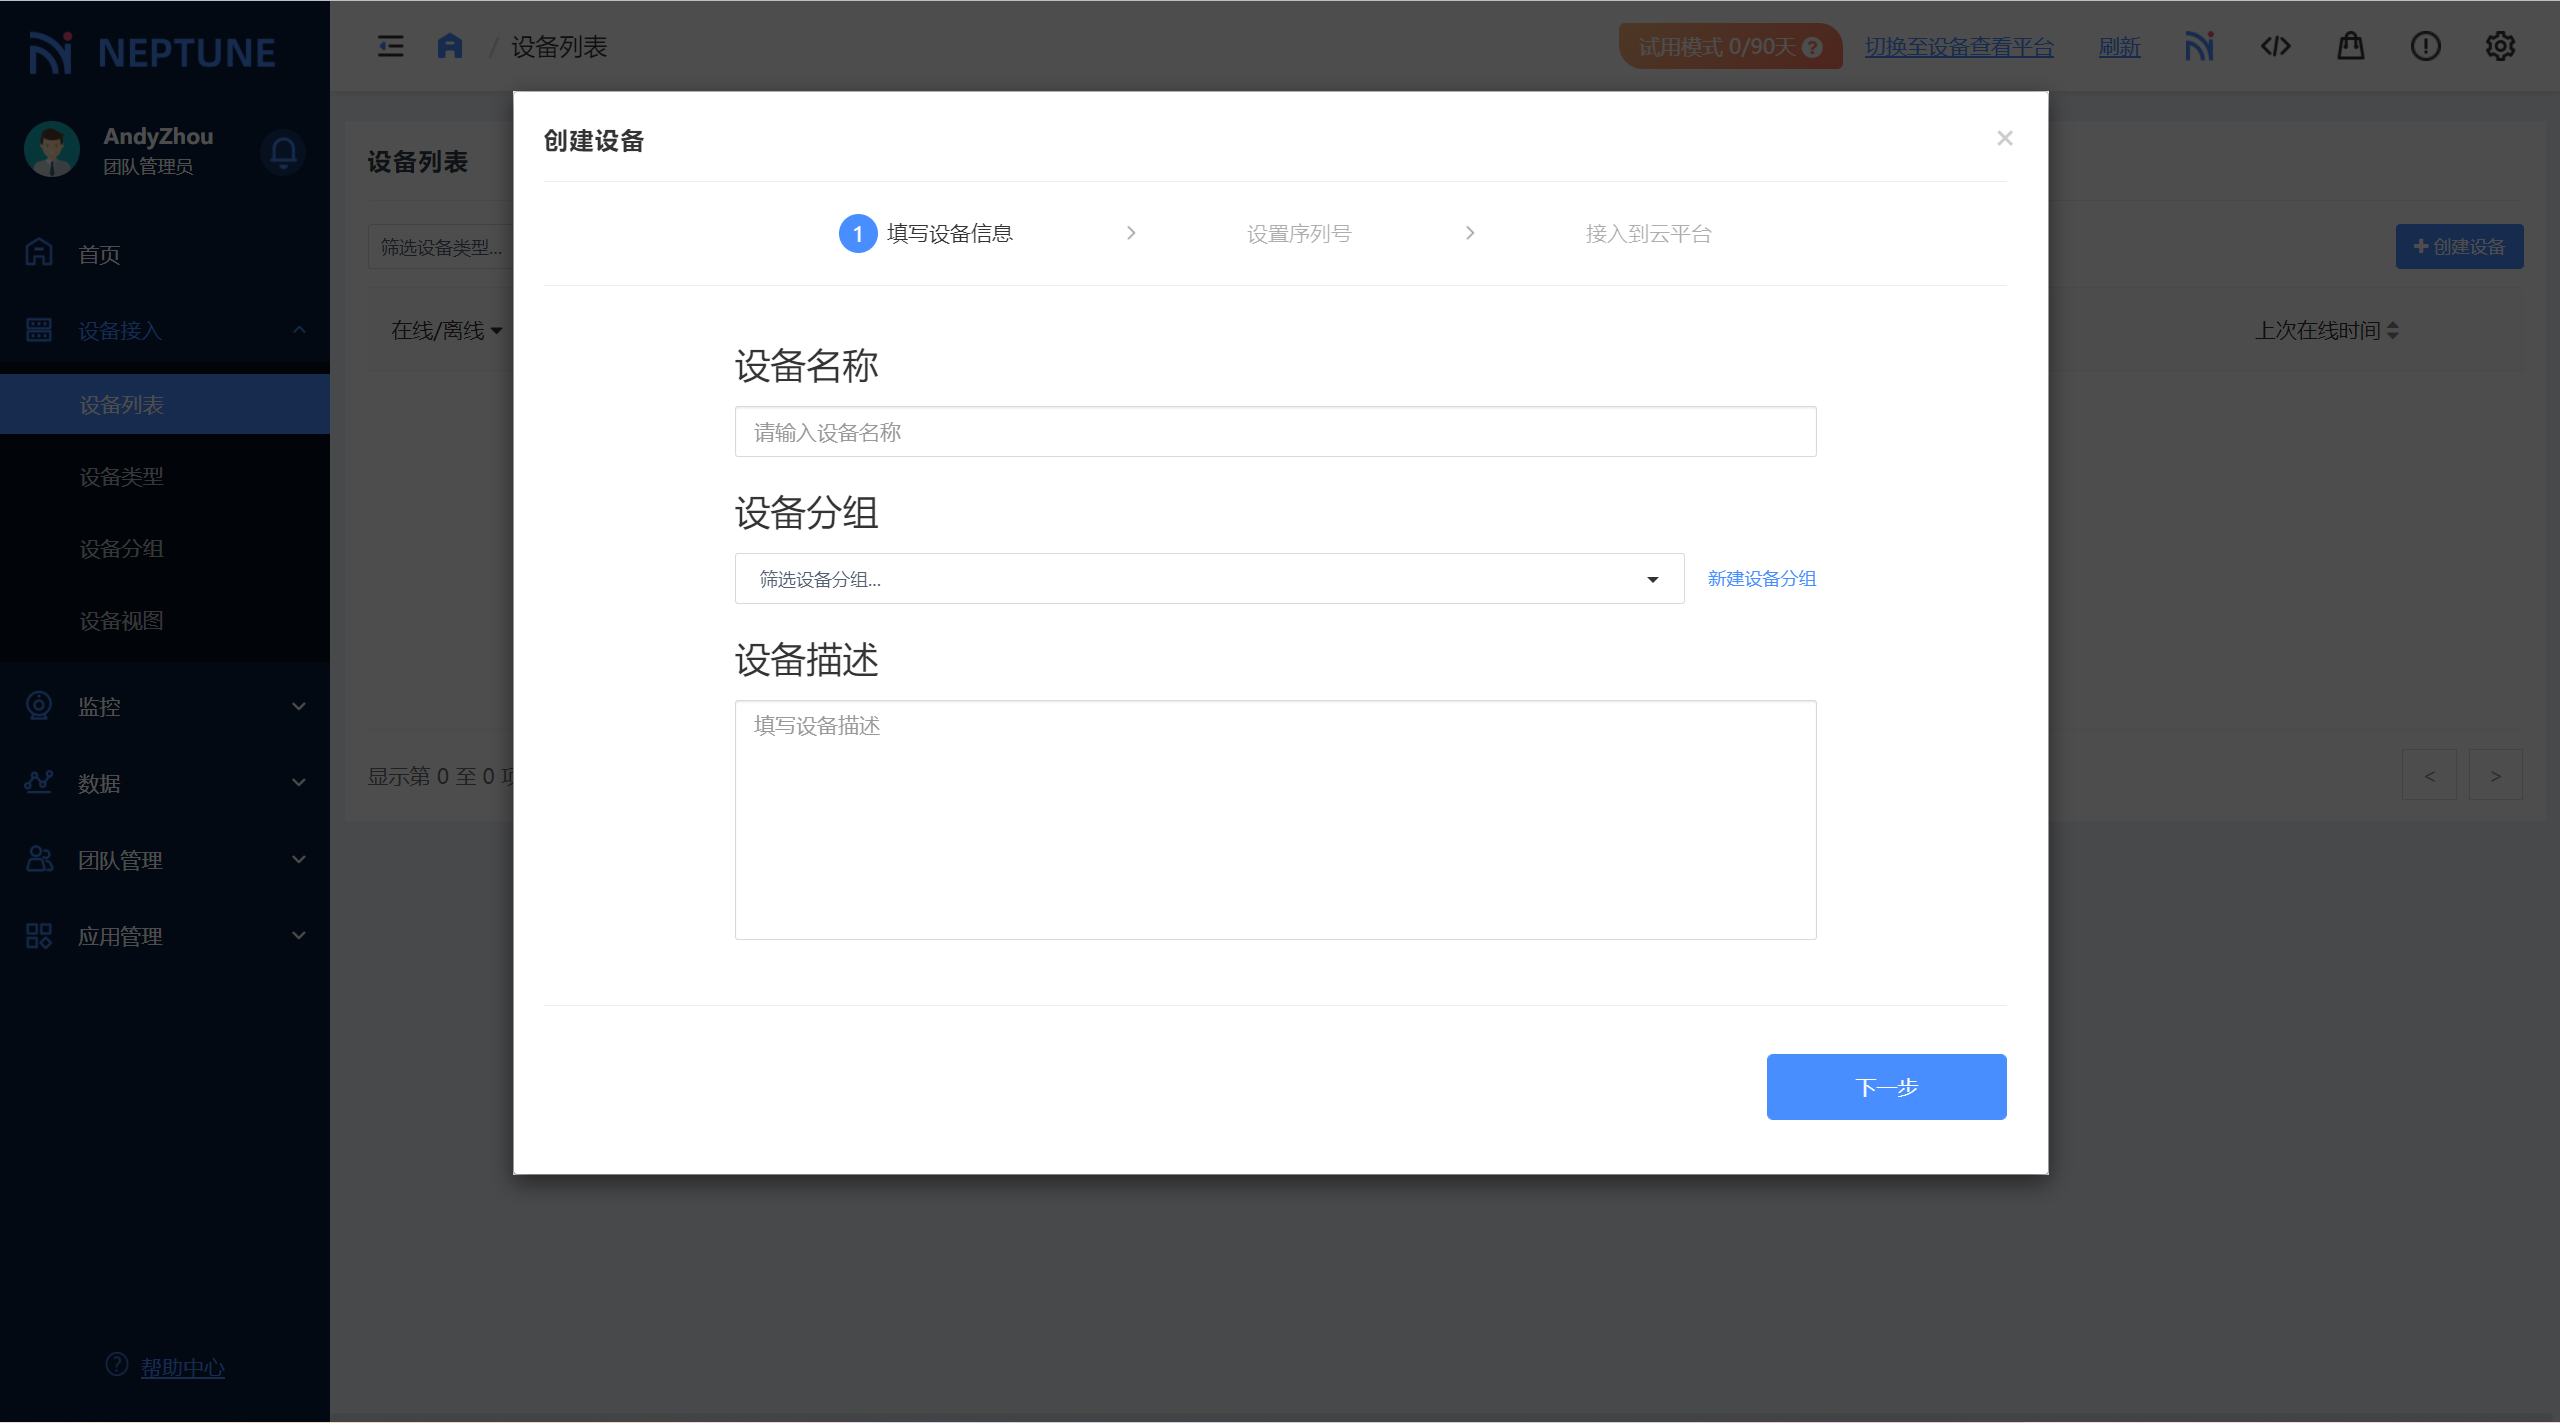Open the settings gear icon
Viewport: 2560px width, 1423px height.
click(2500, 46)
